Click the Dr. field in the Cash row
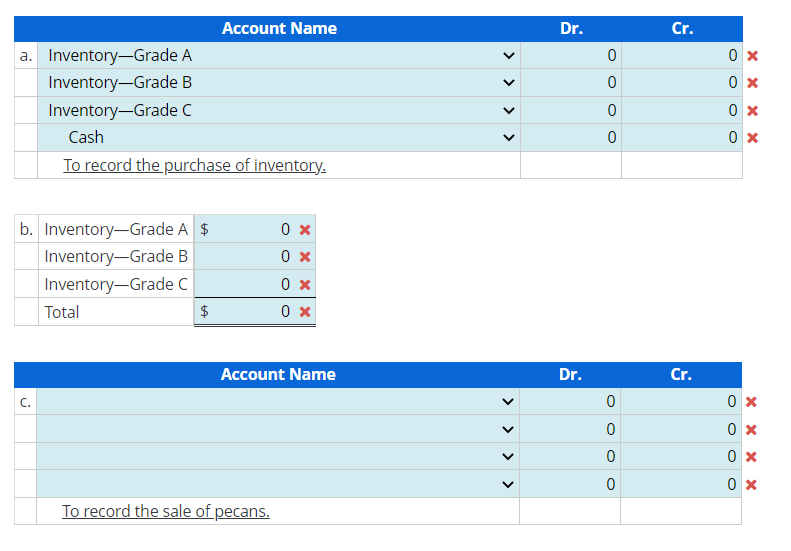Viewport: 791px width, 551px height. (x=571, y=137)
